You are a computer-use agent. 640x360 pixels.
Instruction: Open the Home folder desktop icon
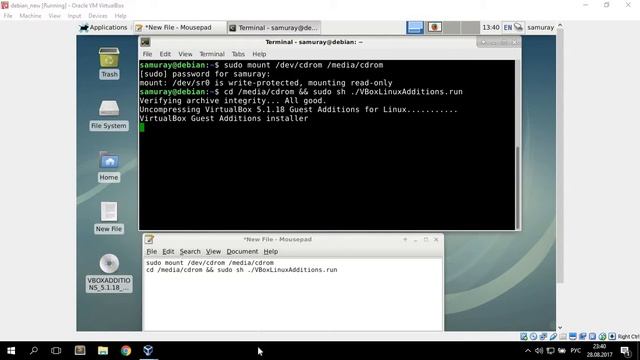[109, 167]
